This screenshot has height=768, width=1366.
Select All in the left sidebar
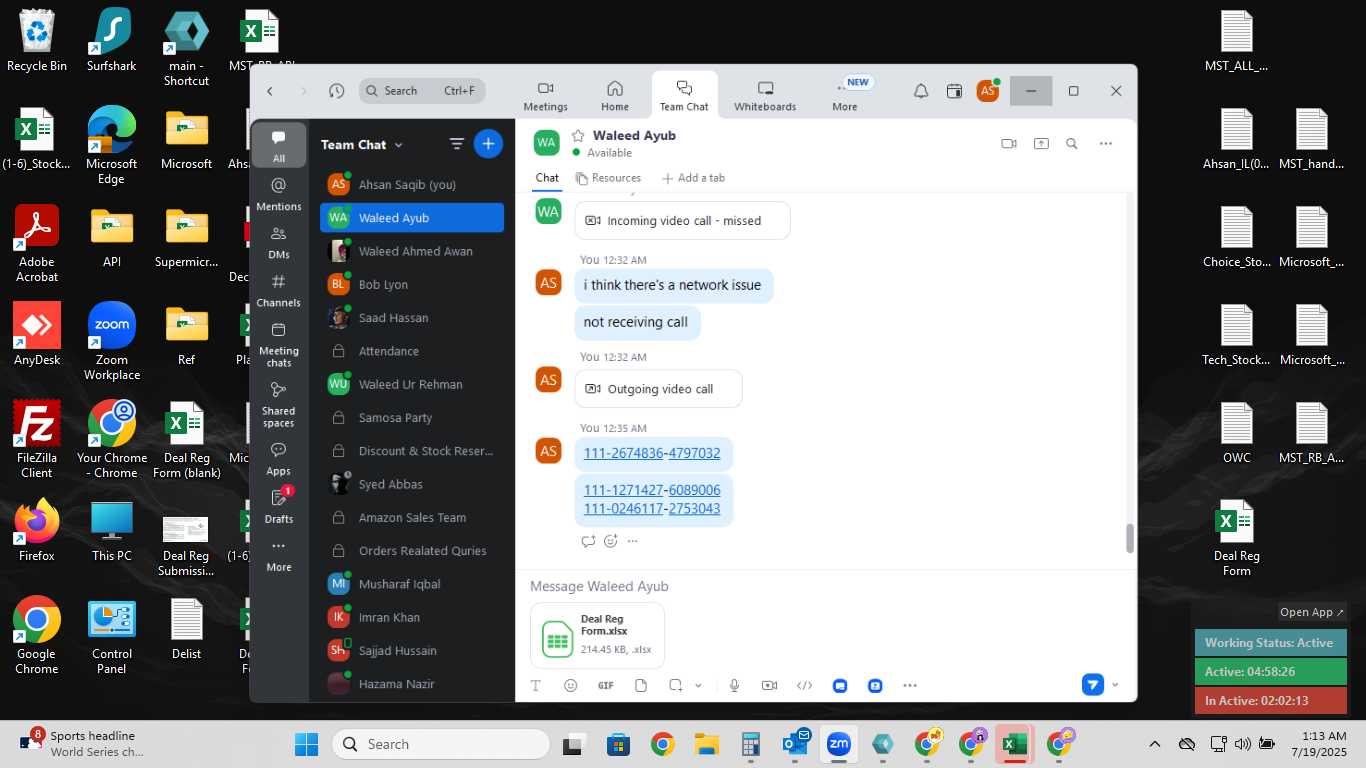click(x=279, y=146)
